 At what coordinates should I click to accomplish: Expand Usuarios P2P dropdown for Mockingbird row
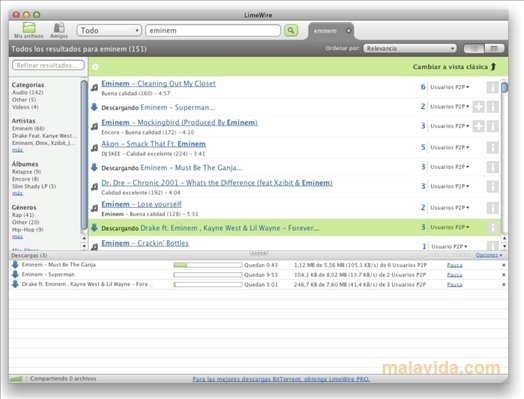click(x=450, y=126)
